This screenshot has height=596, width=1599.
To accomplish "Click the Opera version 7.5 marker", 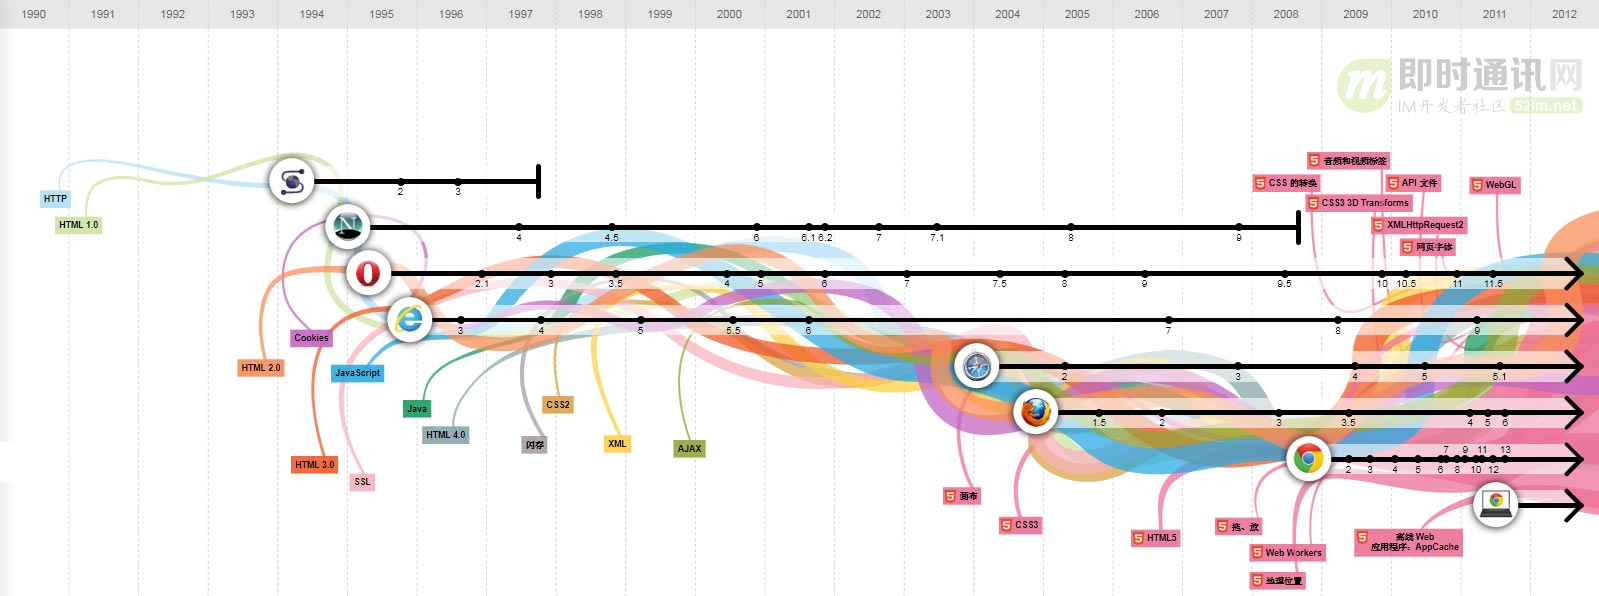I will (x=1000, y=273).
